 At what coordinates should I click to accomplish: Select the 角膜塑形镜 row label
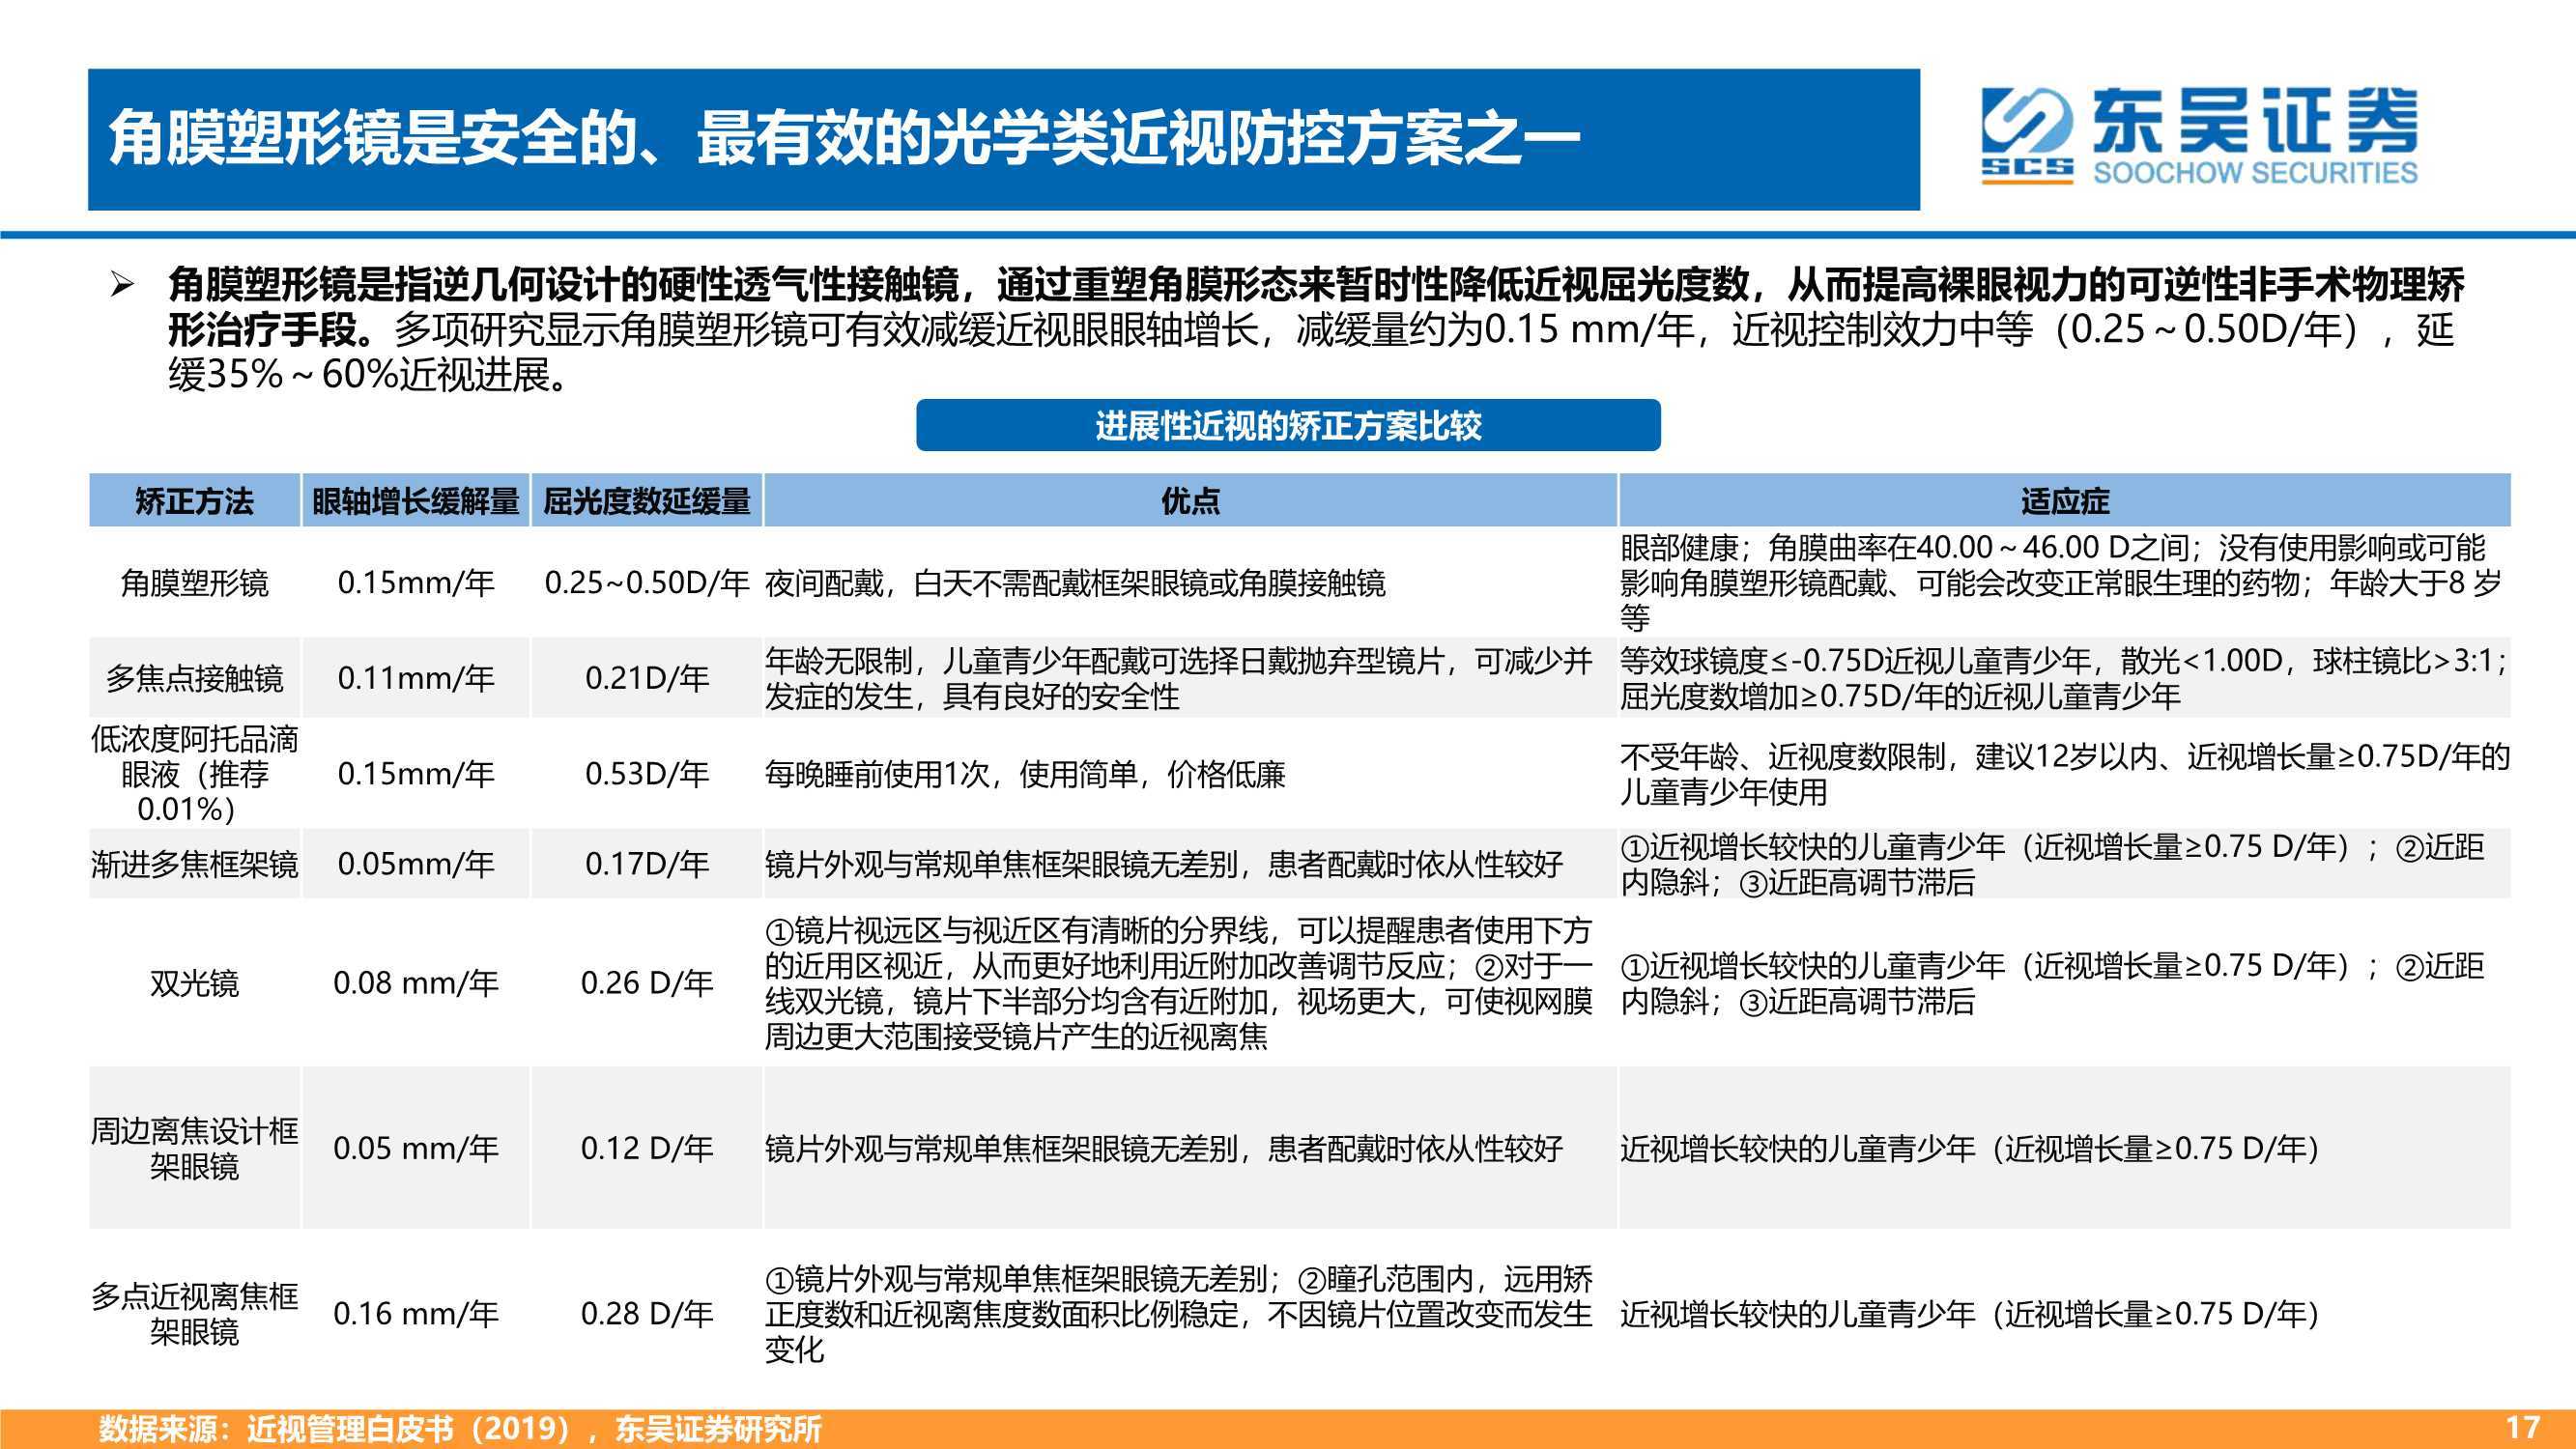pos(194,583)
